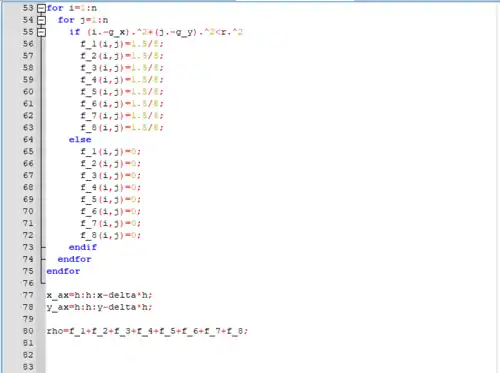Place cursor on endif keyword

click(x=83, y=247)
